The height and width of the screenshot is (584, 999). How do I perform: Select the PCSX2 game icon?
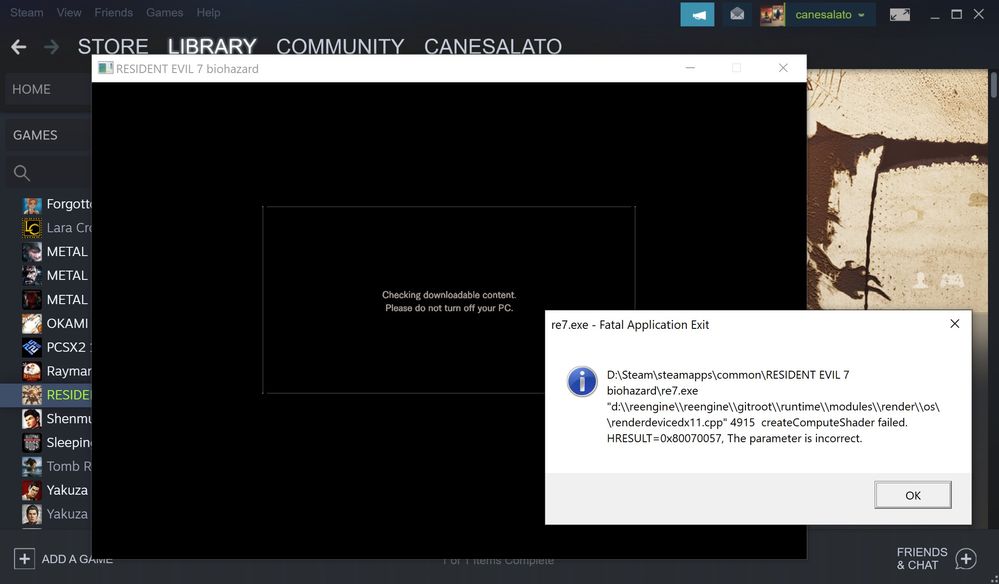(32, 348)
